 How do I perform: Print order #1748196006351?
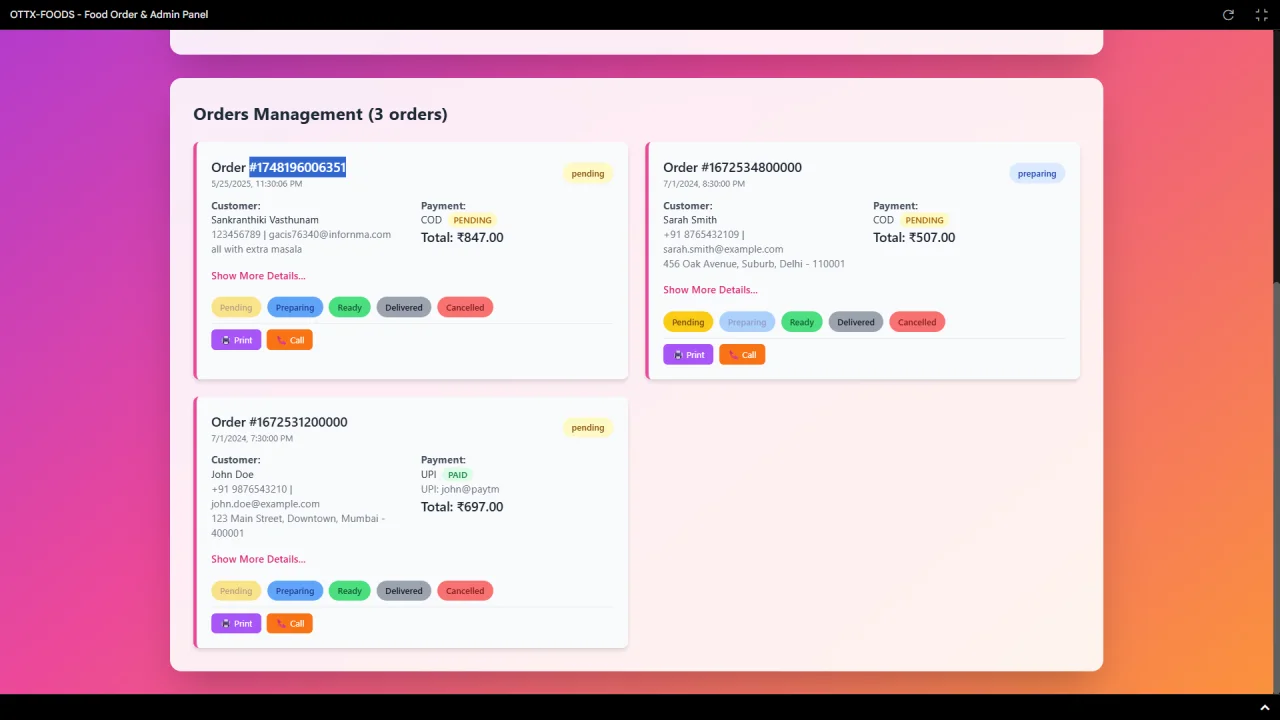point(236,340)
